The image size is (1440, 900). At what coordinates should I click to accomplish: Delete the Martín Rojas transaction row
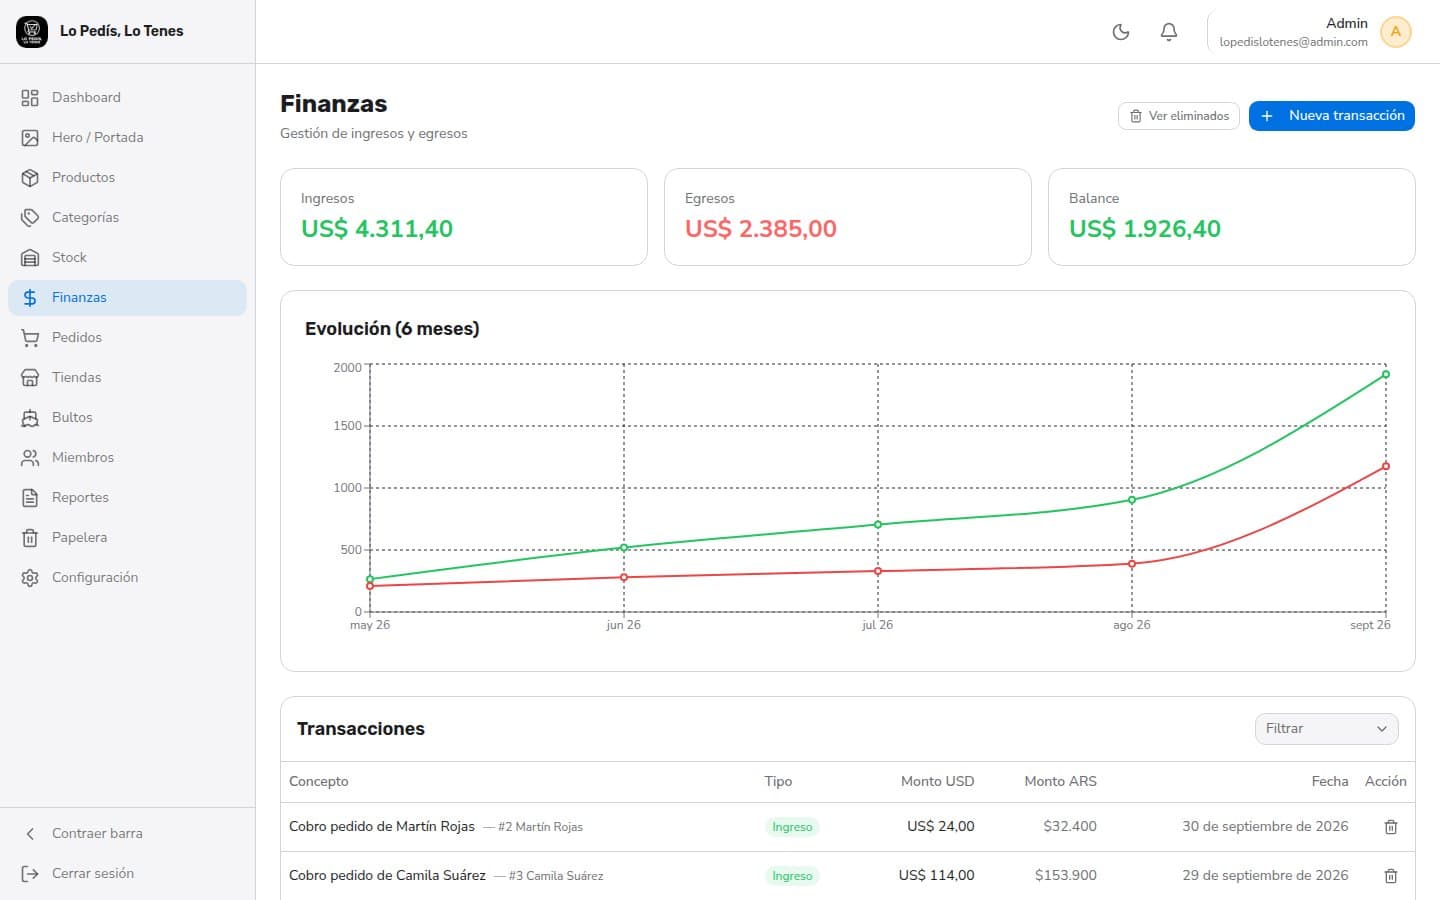(1390, 827)
